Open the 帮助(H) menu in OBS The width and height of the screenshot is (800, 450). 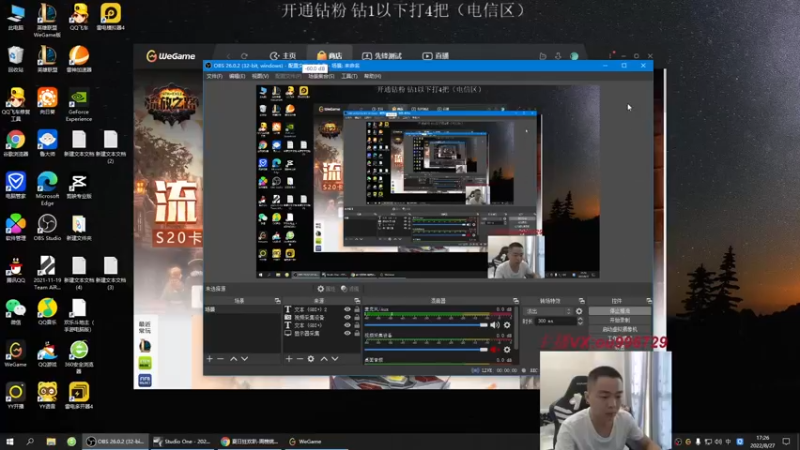(x=372, y=76)
